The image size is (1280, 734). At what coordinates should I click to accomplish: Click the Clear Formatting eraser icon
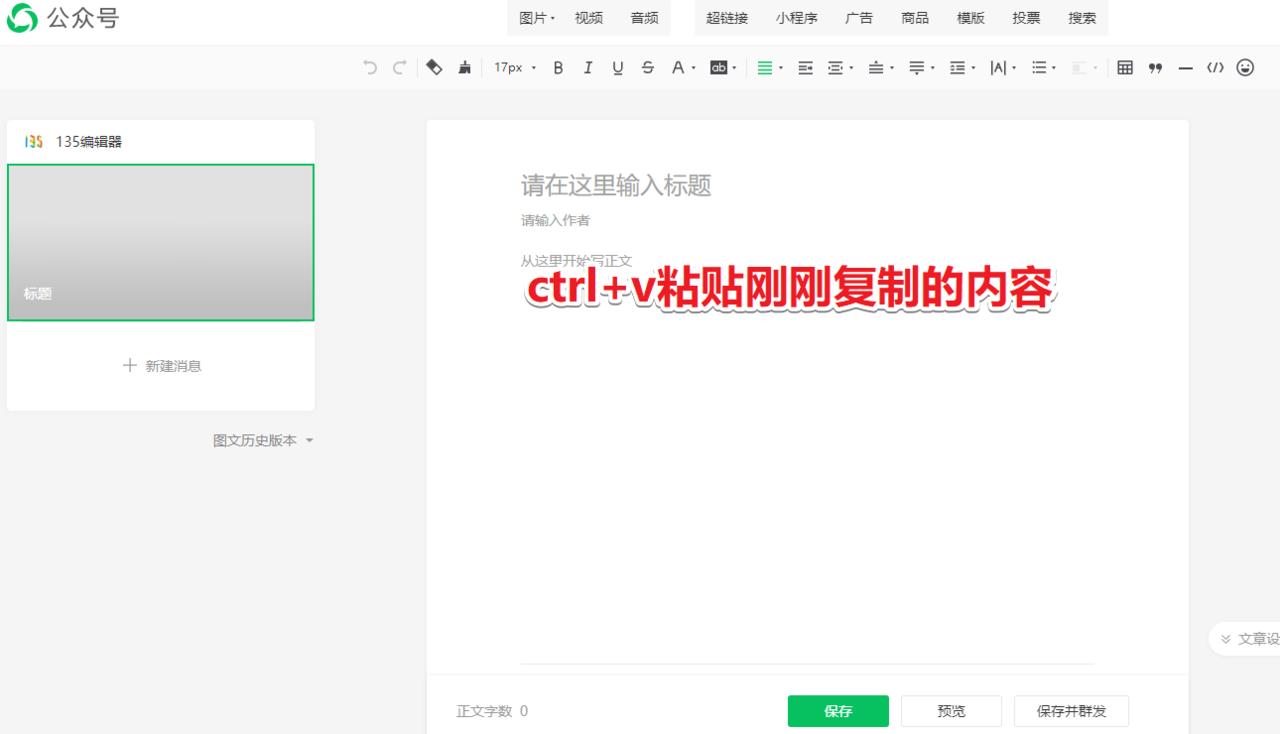coord(434,67)
